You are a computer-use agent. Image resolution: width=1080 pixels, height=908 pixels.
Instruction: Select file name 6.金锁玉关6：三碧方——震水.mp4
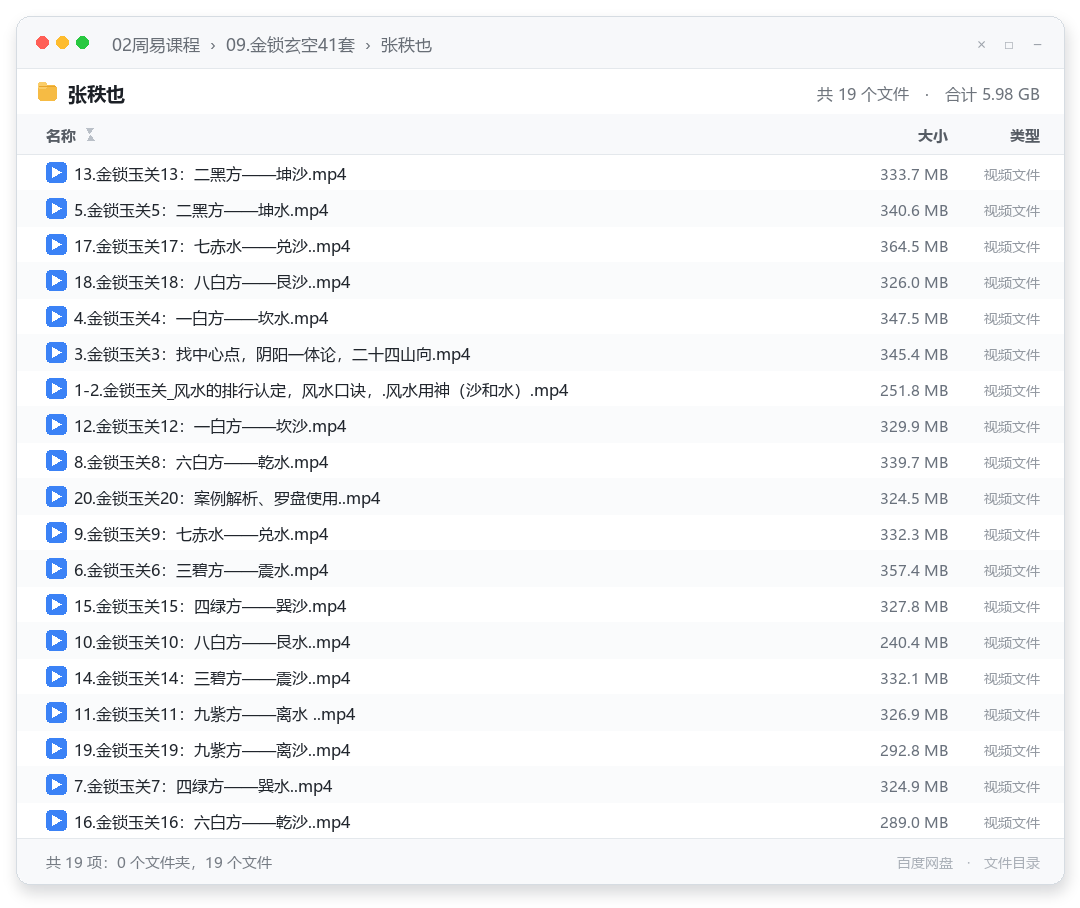[x=201, y=570]
